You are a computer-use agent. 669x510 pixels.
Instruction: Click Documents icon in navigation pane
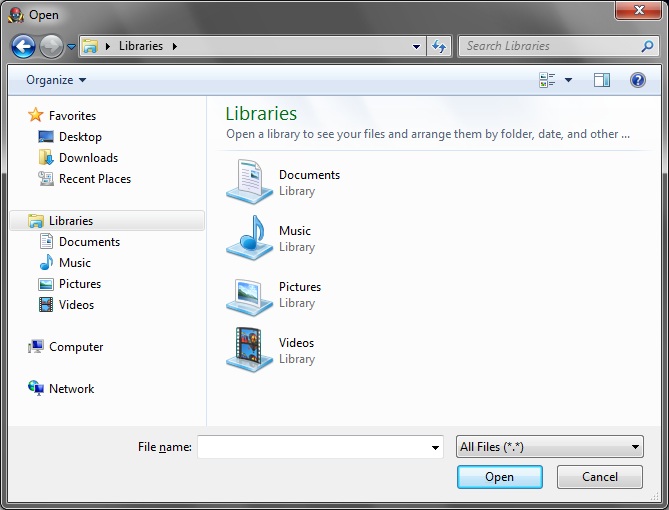[x=46, y=241]
